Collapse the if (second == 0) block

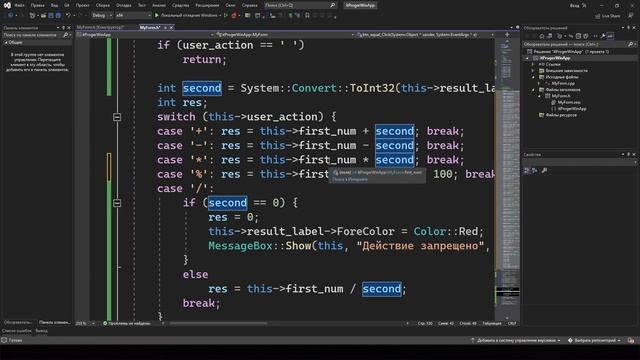point(117,203)
